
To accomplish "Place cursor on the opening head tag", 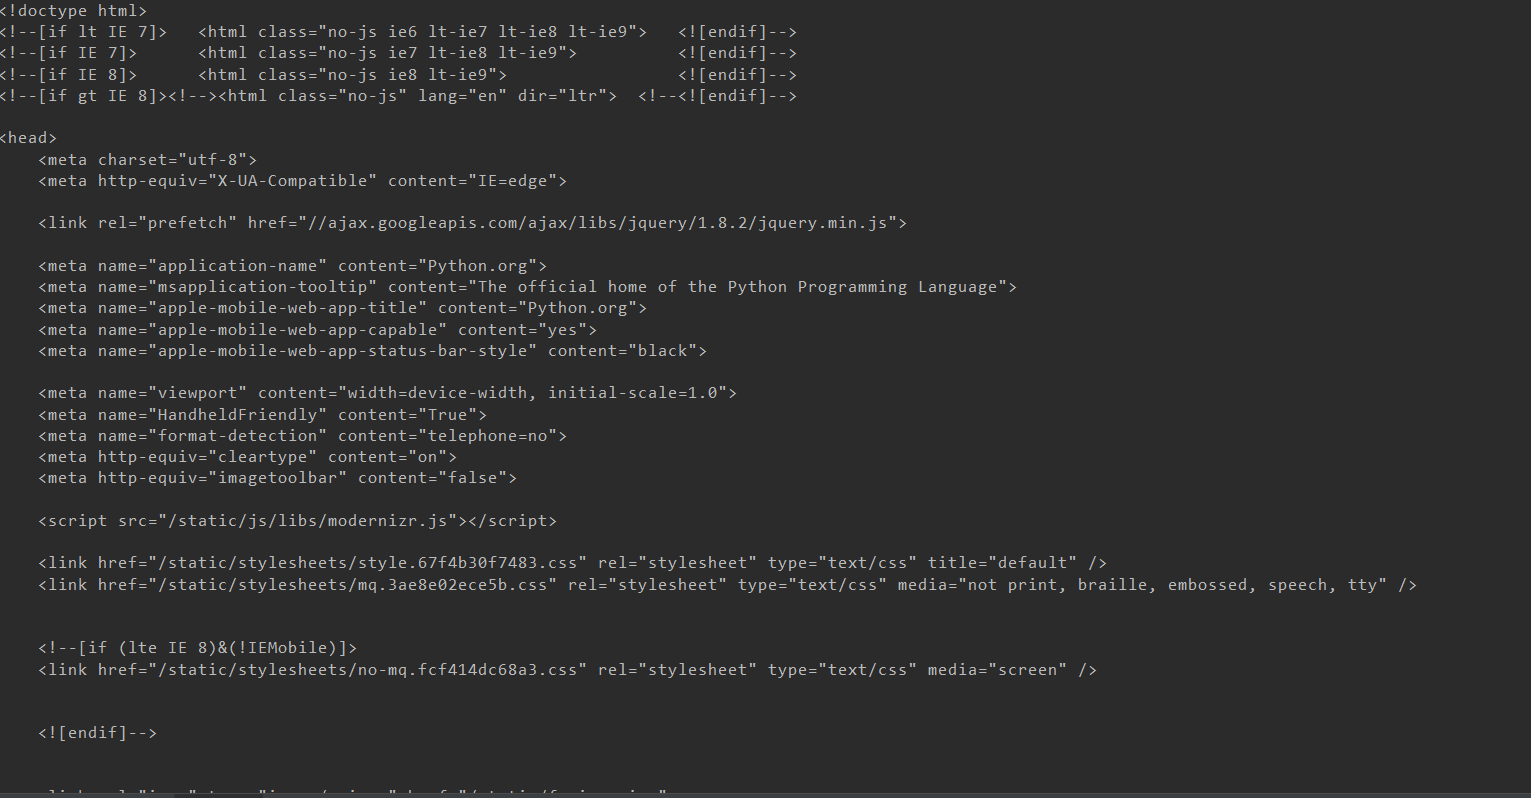I will [28, 138].
